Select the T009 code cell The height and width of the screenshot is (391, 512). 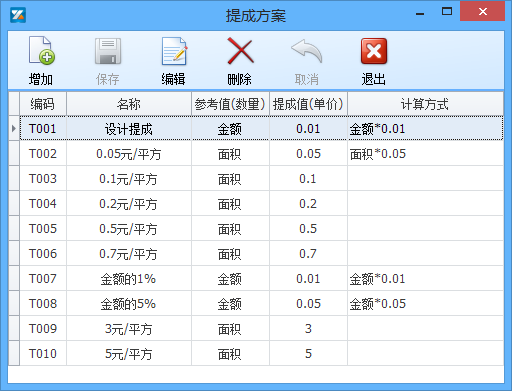[x=43, y=328]
